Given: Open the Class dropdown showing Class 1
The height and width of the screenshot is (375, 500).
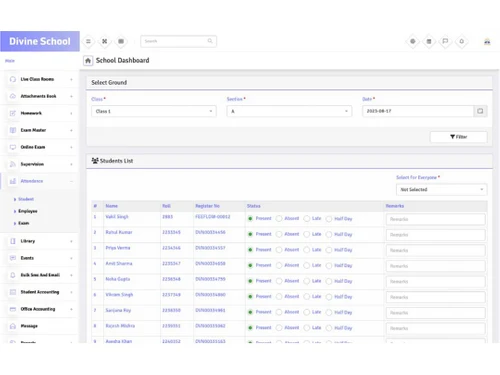Looking at the screenshot, I should (x=154, y=111).
